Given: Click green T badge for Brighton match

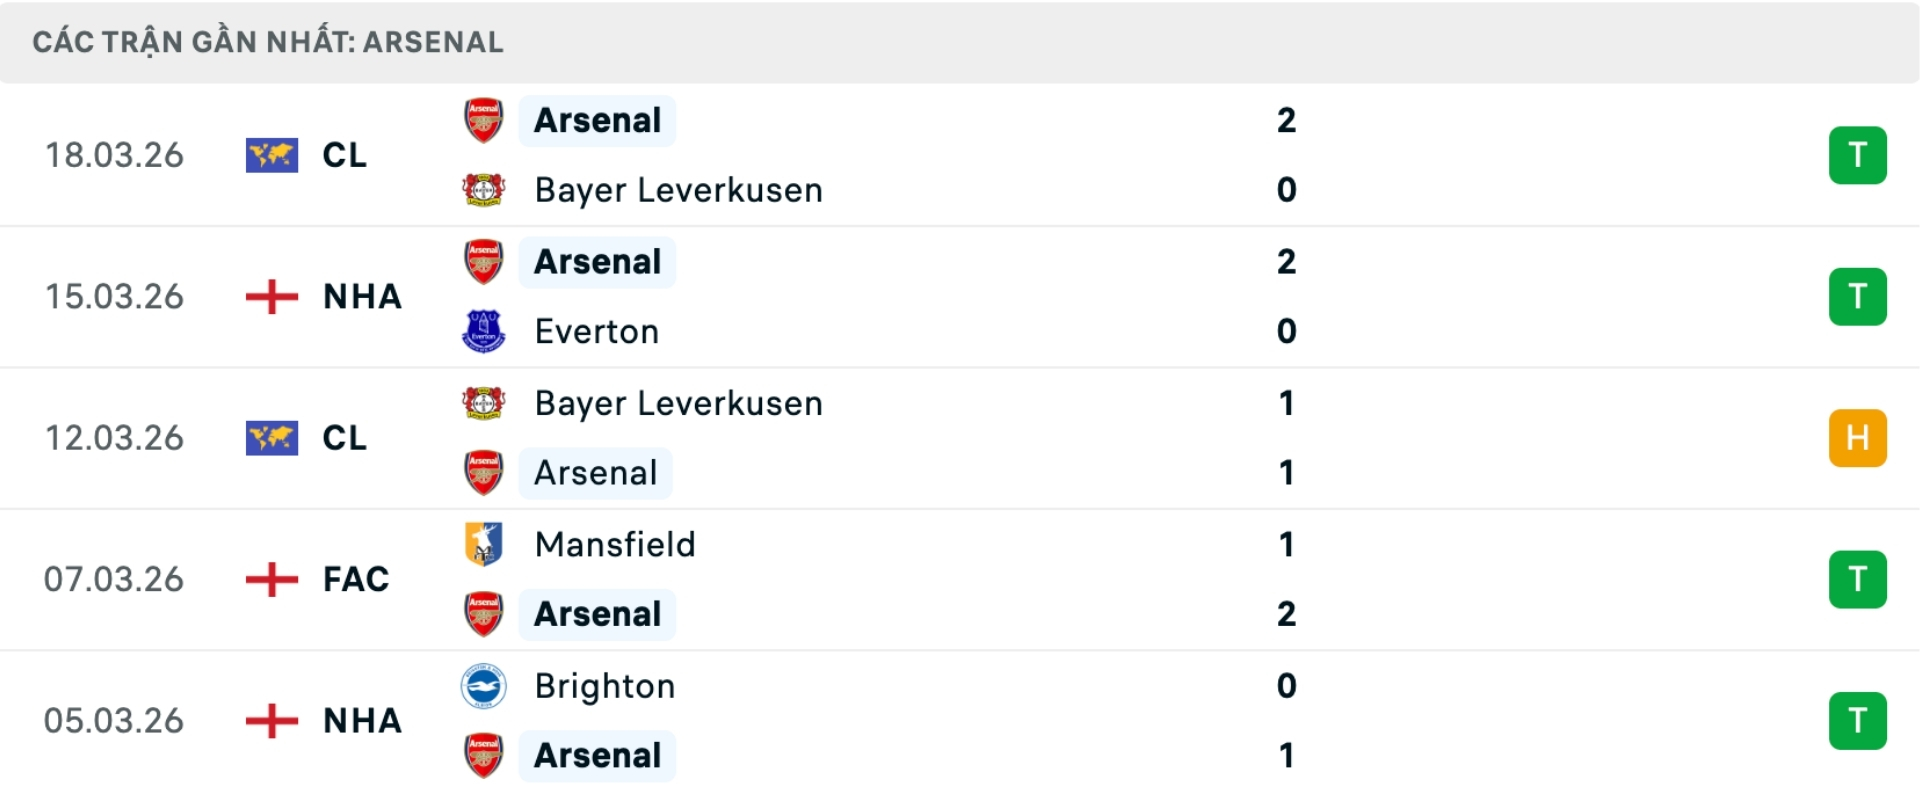Looking at the screenshot, I should pyautogui.click(x=1857, y=720).
